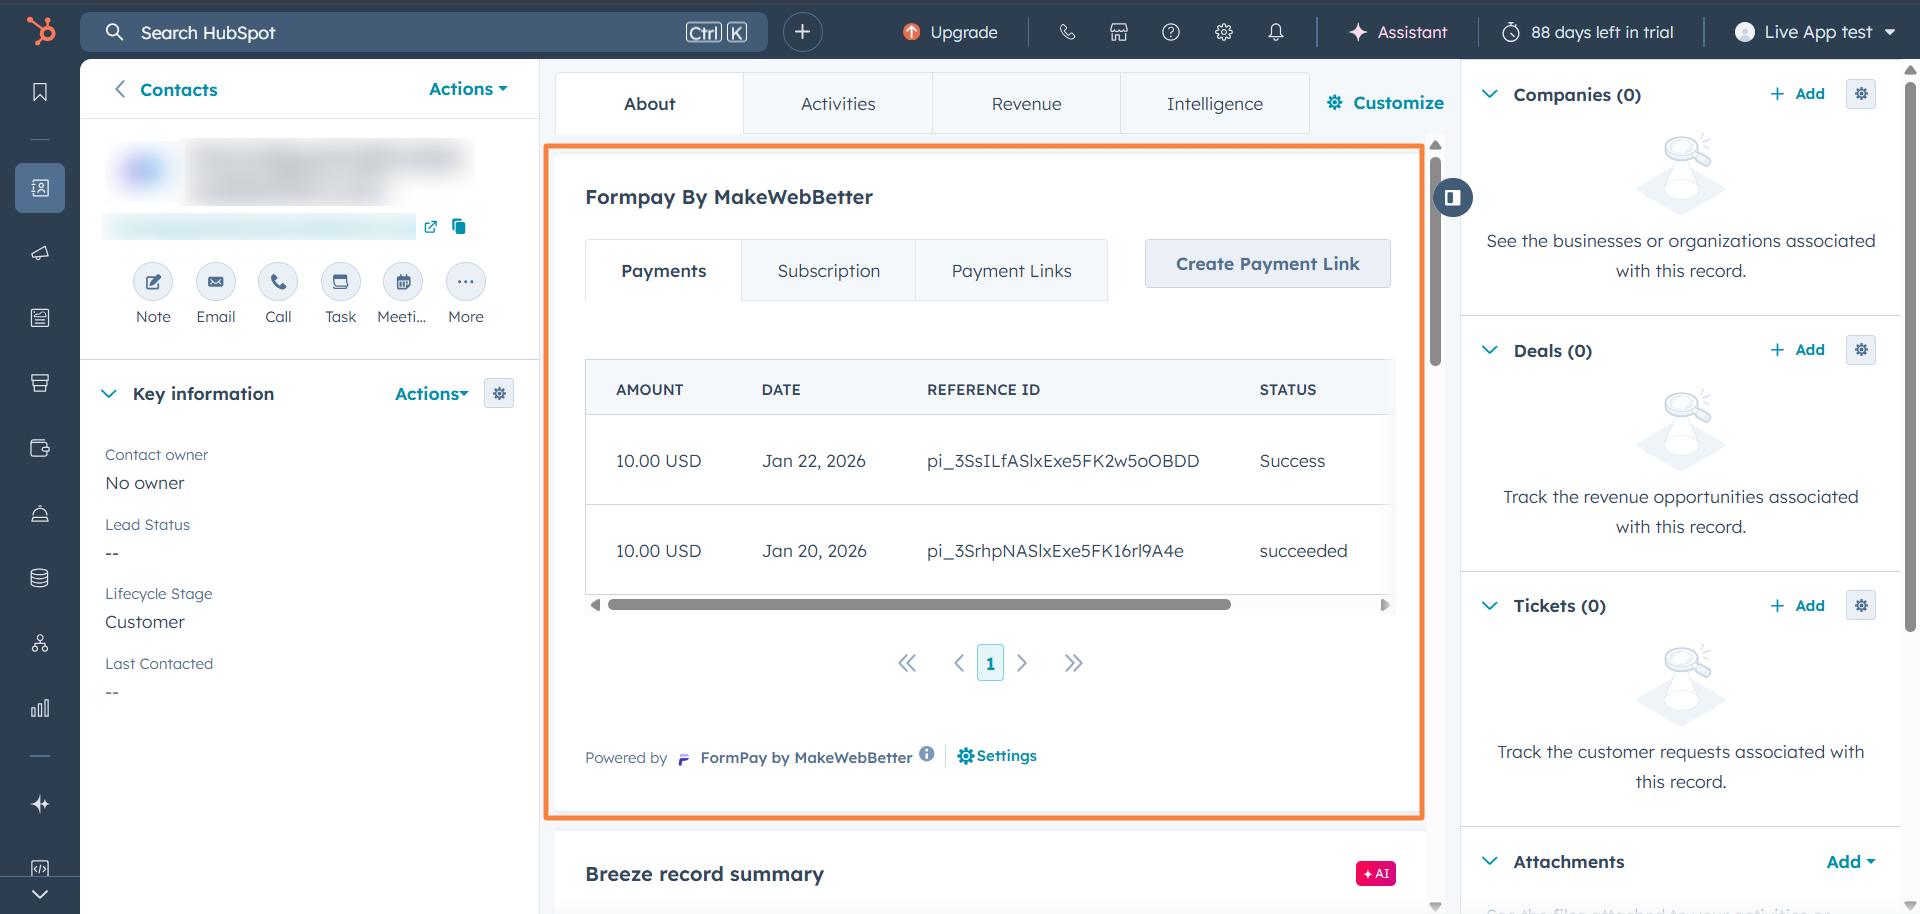
Task: Open the marketplace store icon
Action: [1118, 32]
